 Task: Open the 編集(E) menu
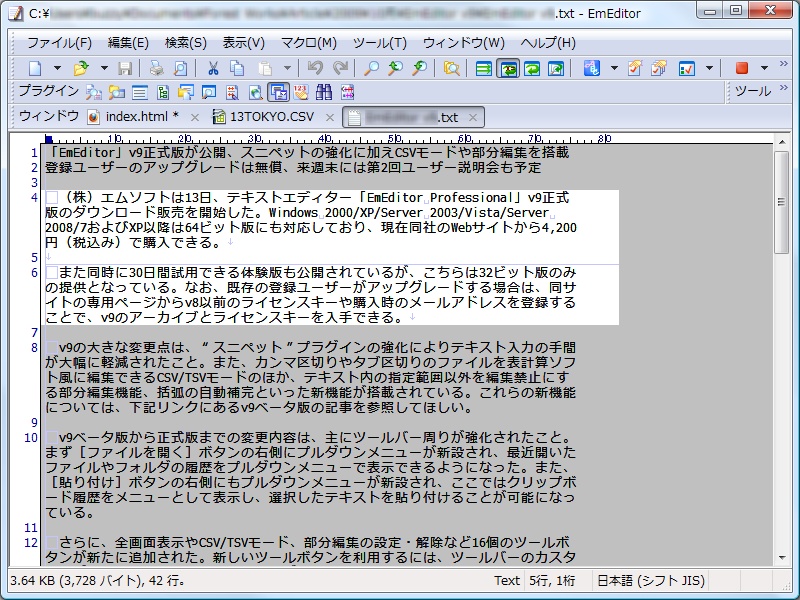pyautogui.click(x=128, y=43)
